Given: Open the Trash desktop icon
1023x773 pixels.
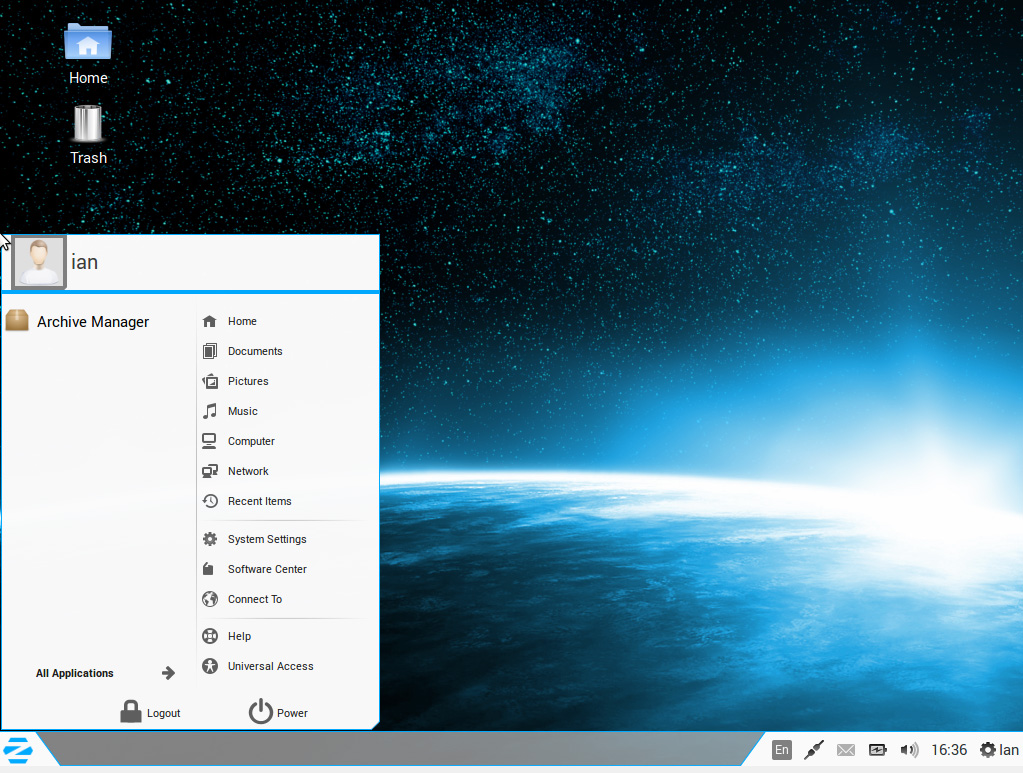Looking at the screenshot, I should (88, 124).
